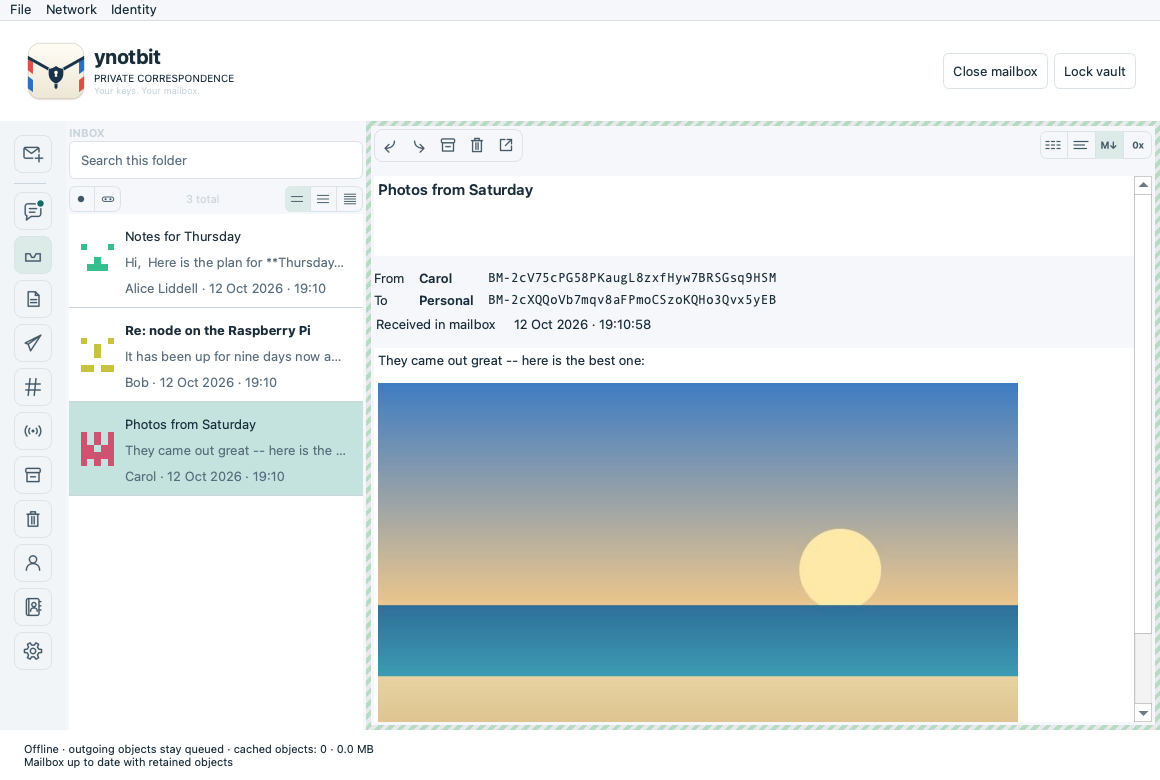1160x780 pixels.
Task: Click Carol's address BM-2cV75cPG58PKaugL8zxfHyw7BRSGsq9HSM
Action: [632, 278]
